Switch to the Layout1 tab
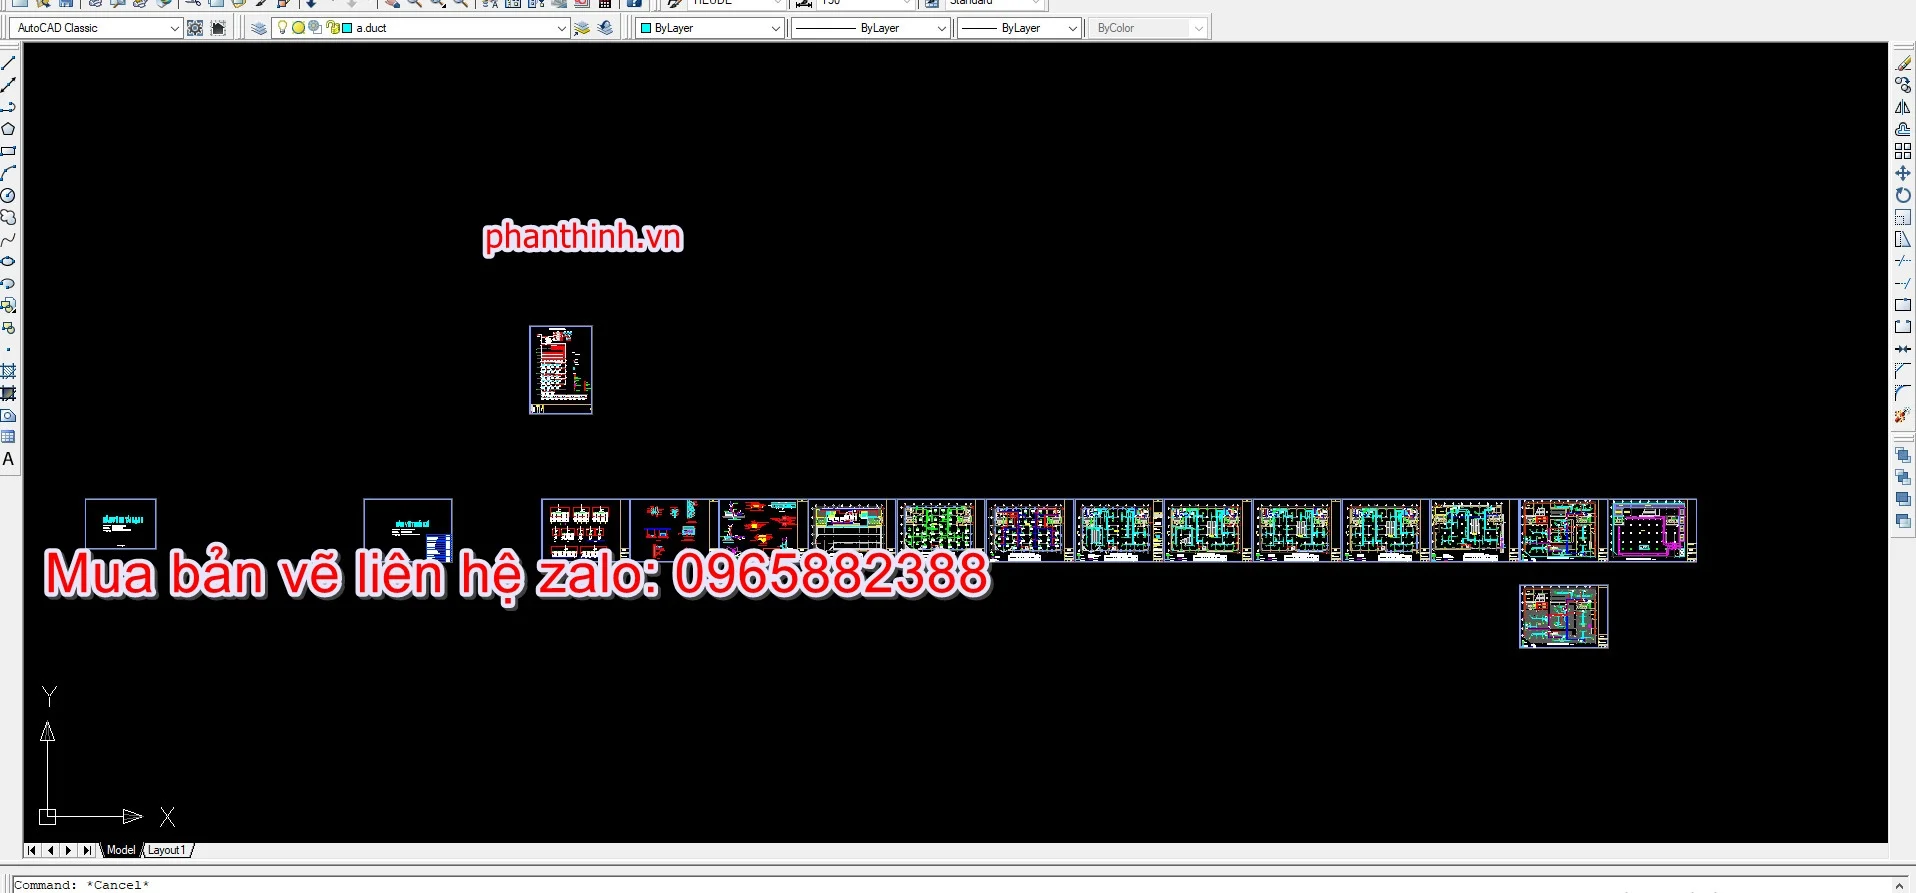Screen dimensions: 1916x893 [166, 850]
